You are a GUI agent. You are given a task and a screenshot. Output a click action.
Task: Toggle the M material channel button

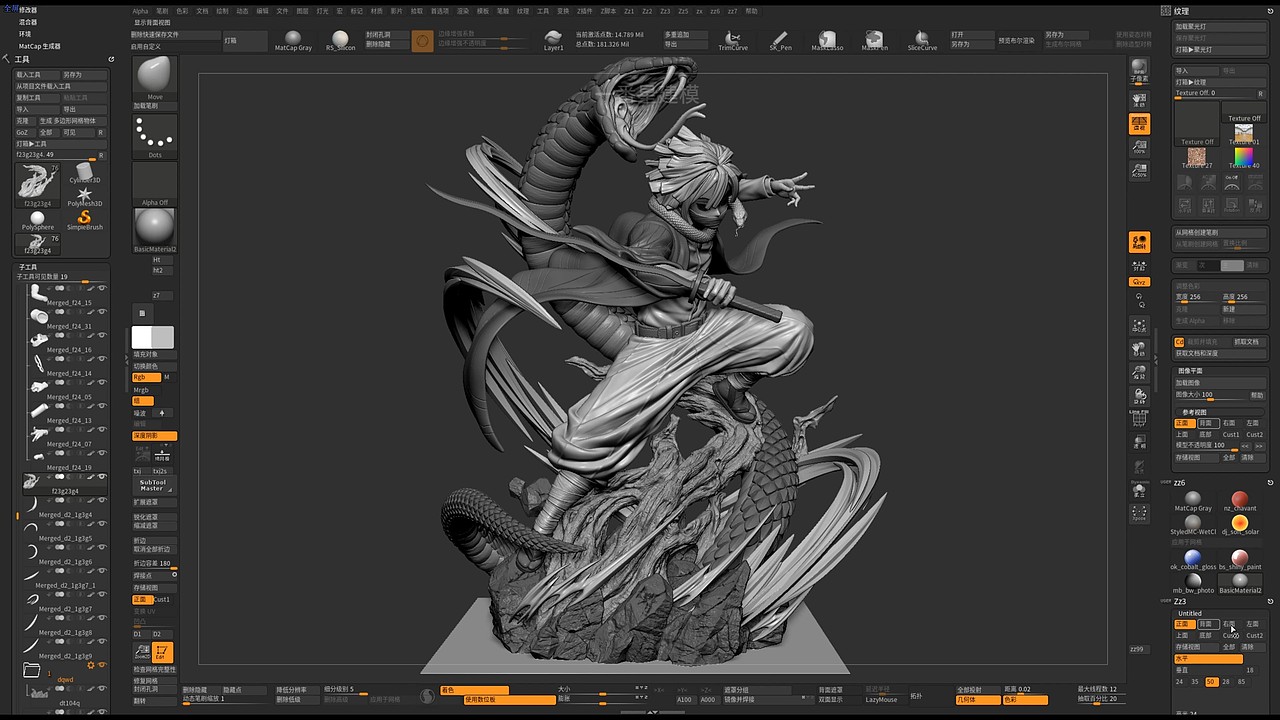click(168, 377)
